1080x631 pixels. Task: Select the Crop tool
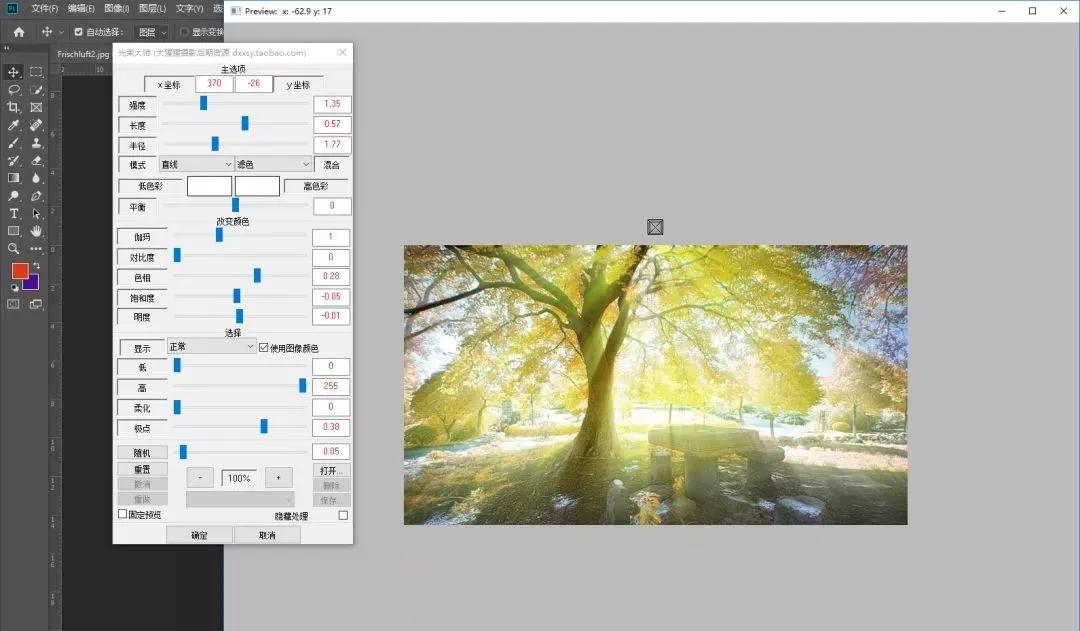(14, 107)
